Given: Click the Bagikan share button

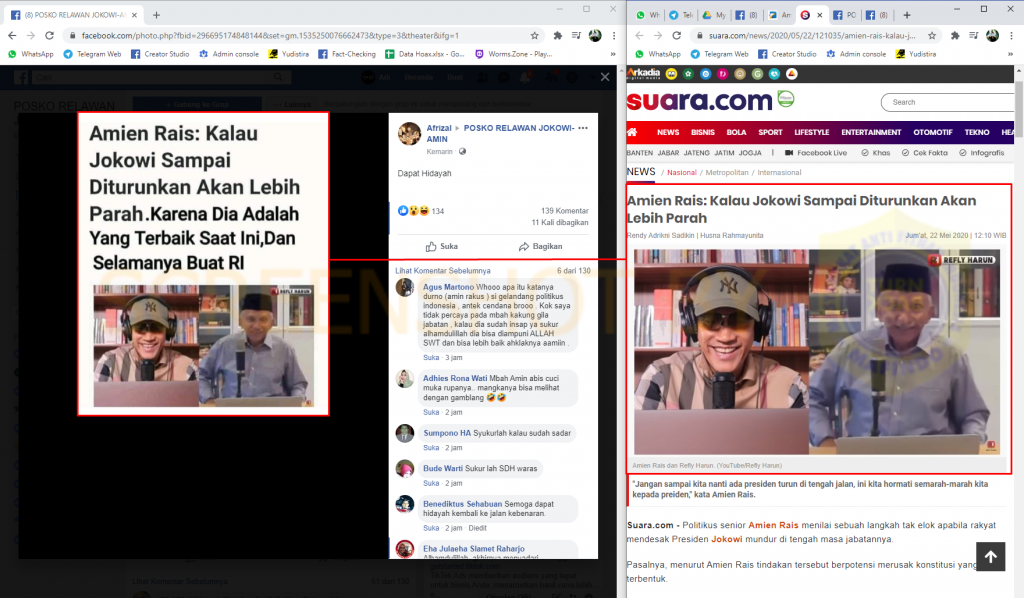Looking at the screenshot, I should click(540, 246).
